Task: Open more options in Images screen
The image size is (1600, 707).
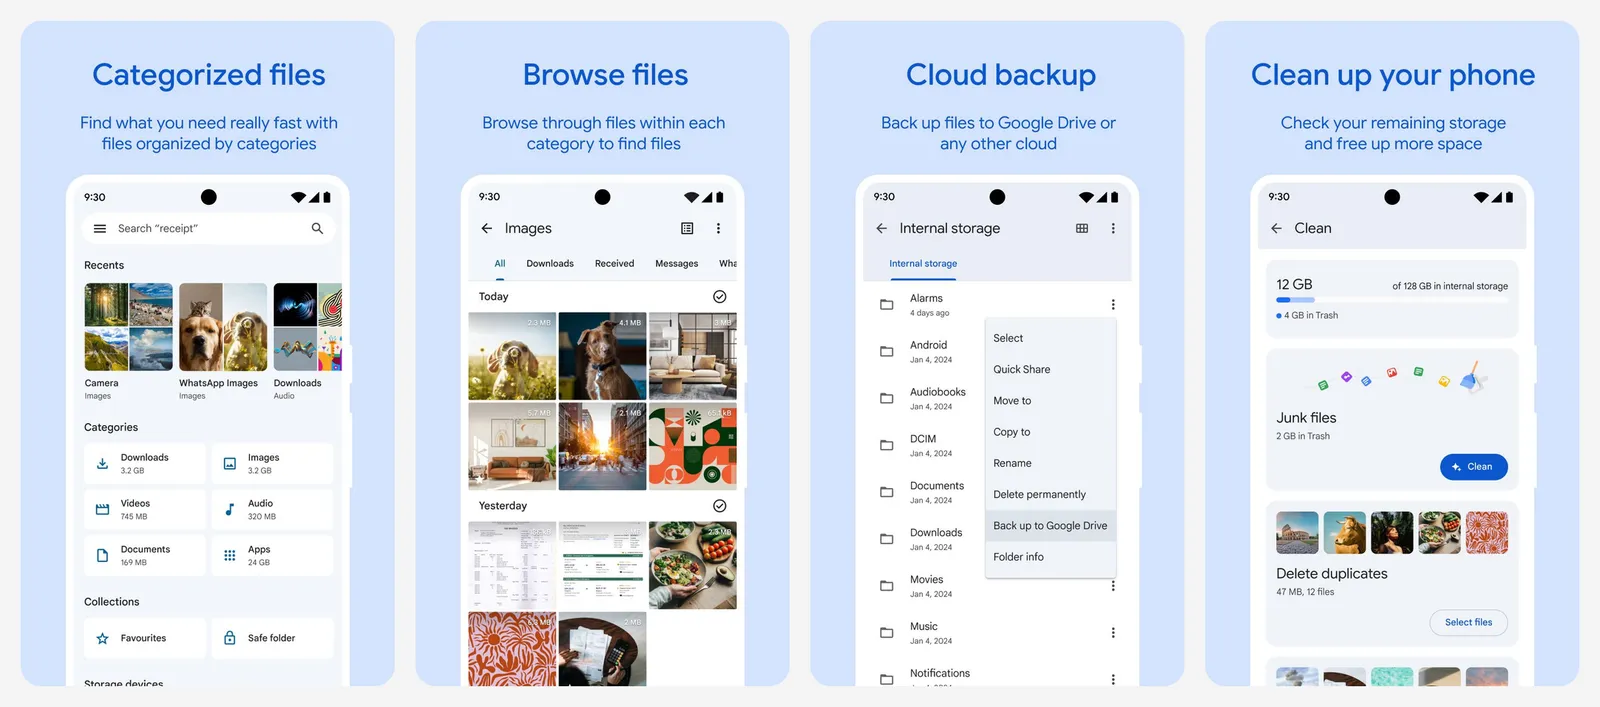Action: (718, 228)
